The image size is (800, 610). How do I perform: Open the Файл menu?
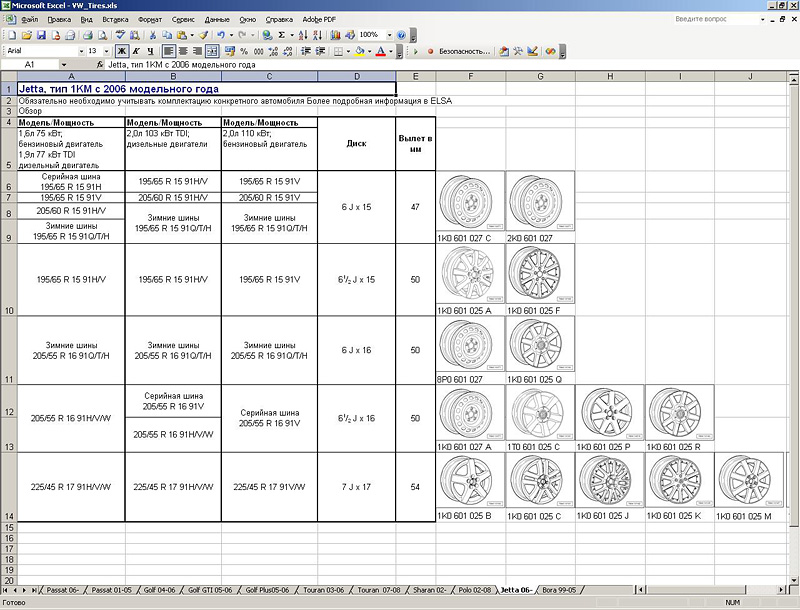click(30, 19)
